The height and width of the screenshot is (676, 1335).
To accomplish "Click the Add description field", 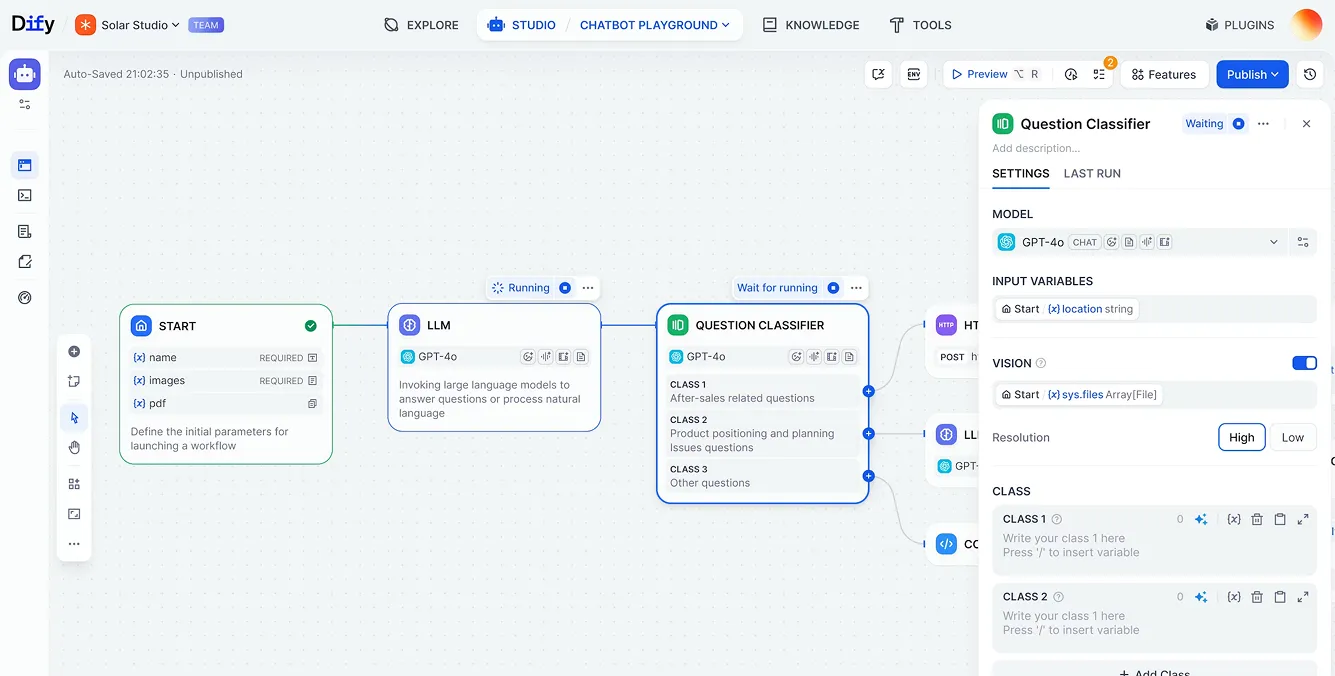I will (x=1036, y=148).
